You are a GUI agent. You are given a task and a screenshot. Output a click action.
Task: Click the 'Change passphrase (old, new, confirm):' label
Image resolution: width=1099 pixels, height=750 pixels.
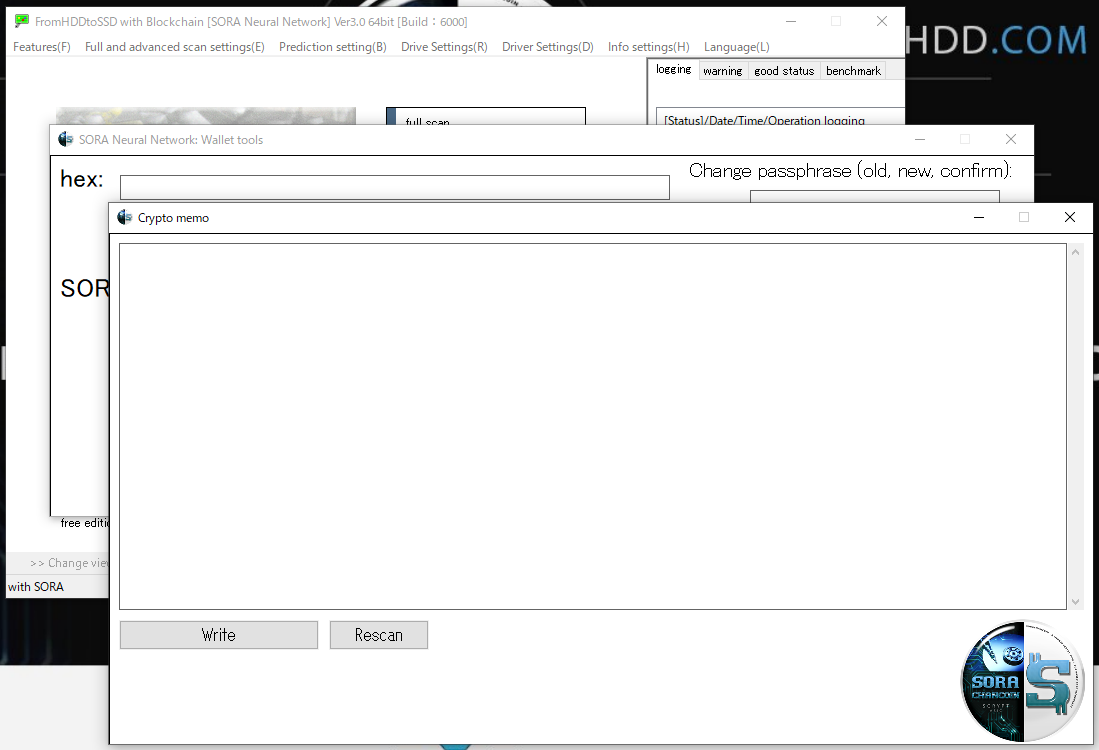click(x=850, y=171)
